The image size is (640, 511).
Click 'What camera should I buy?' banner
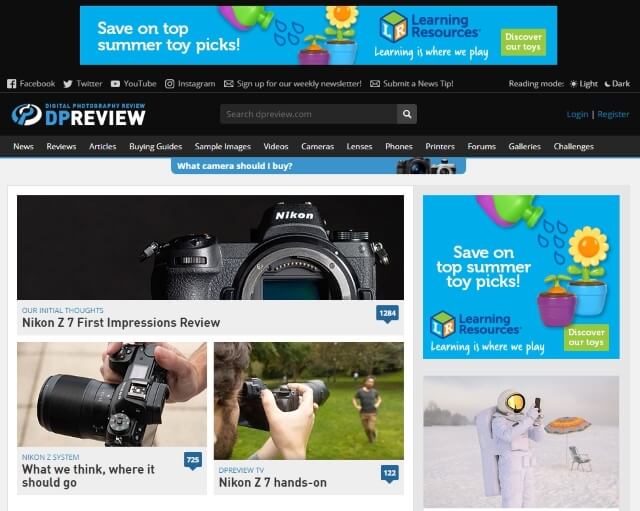coord(318,166)
